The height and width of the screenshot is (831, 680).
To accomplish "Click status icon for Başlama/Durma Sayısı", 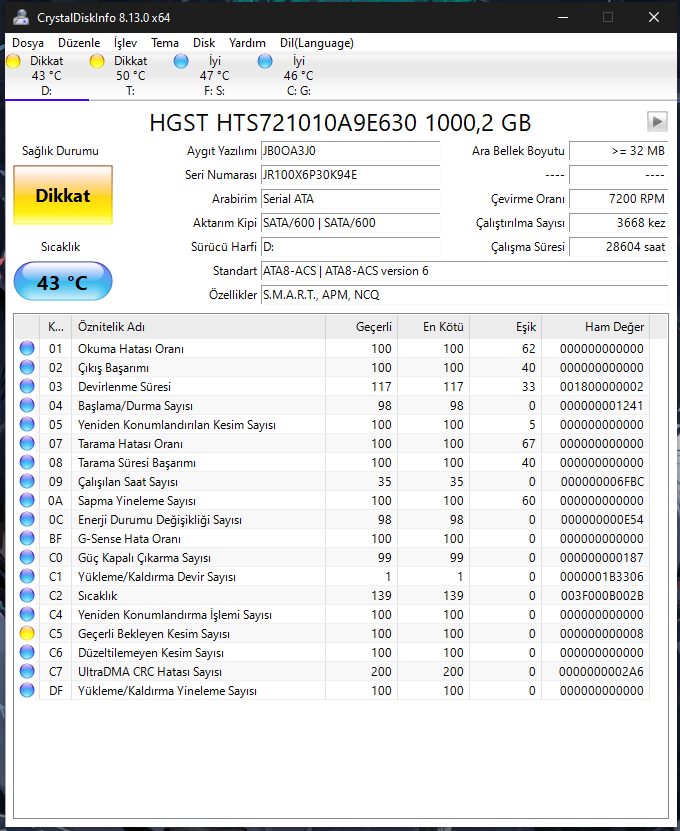I will pyautogui.click(x=27, y=405).
